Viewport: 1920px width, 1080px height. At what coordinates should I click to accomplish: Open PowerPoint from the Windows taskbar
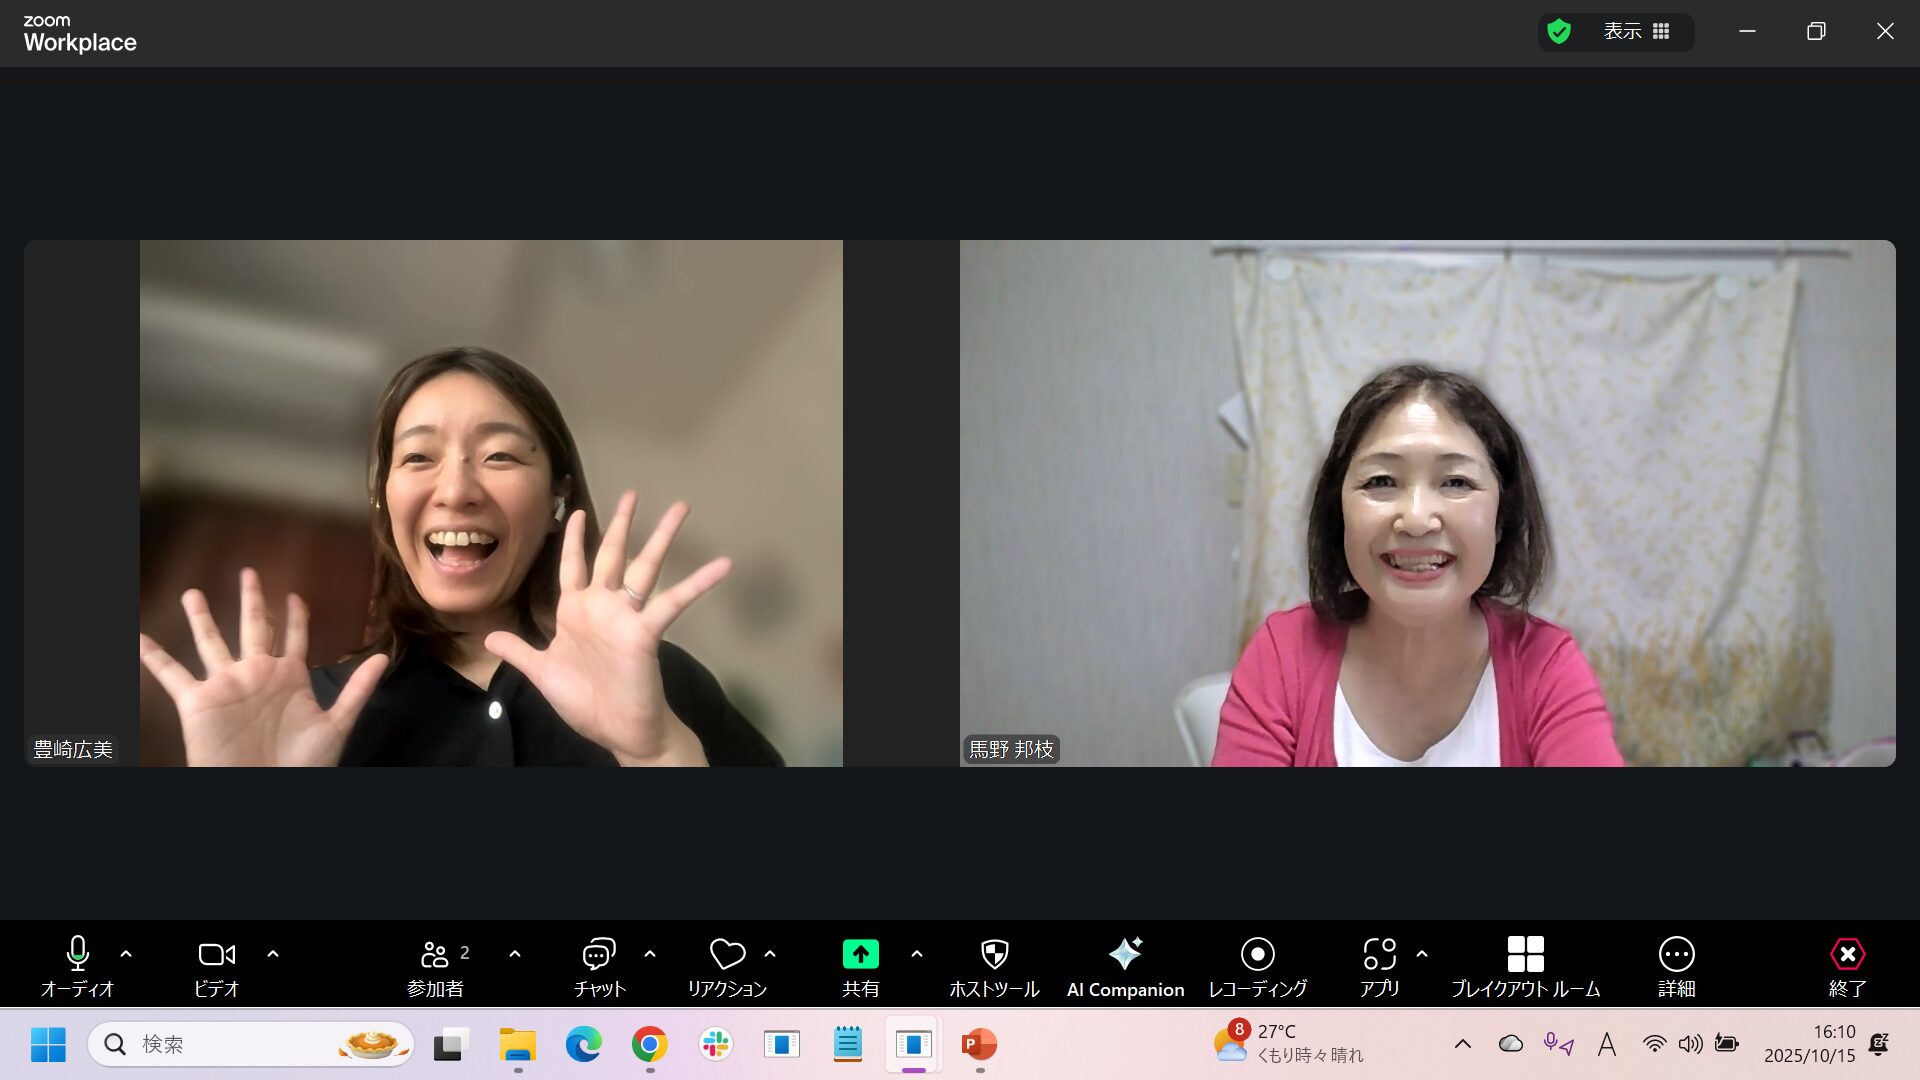click(979, 1044)
